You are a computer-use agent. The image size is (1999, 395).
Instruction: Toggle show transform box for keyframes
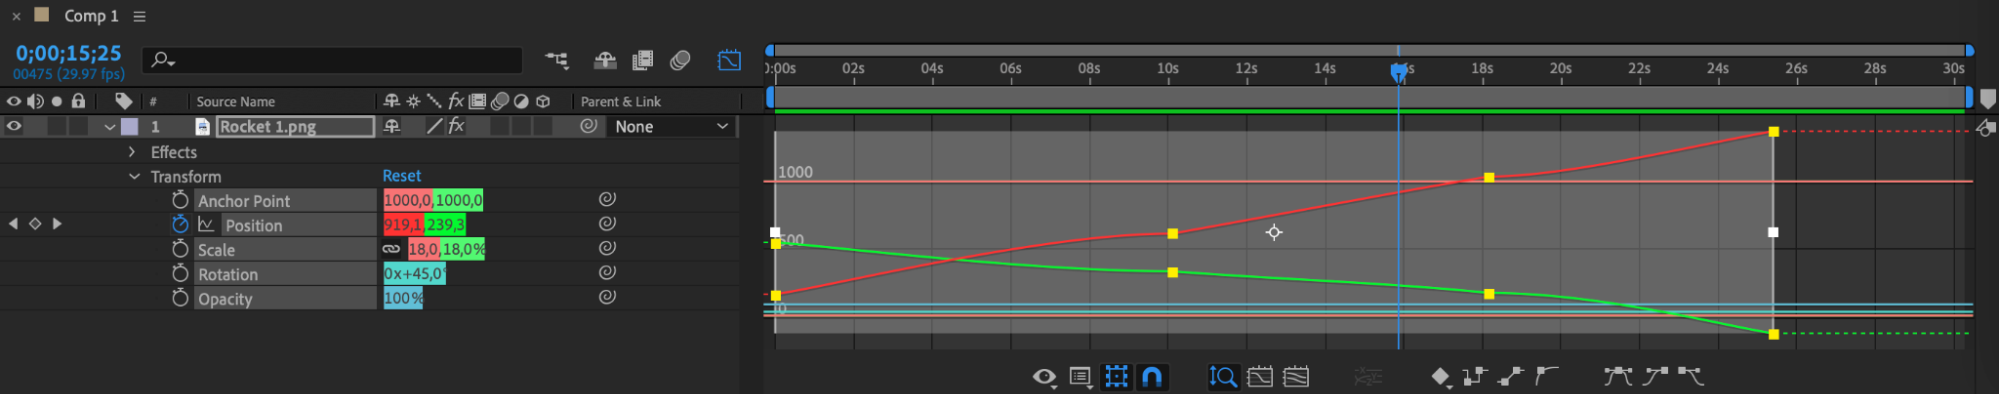coord(1116,377)
